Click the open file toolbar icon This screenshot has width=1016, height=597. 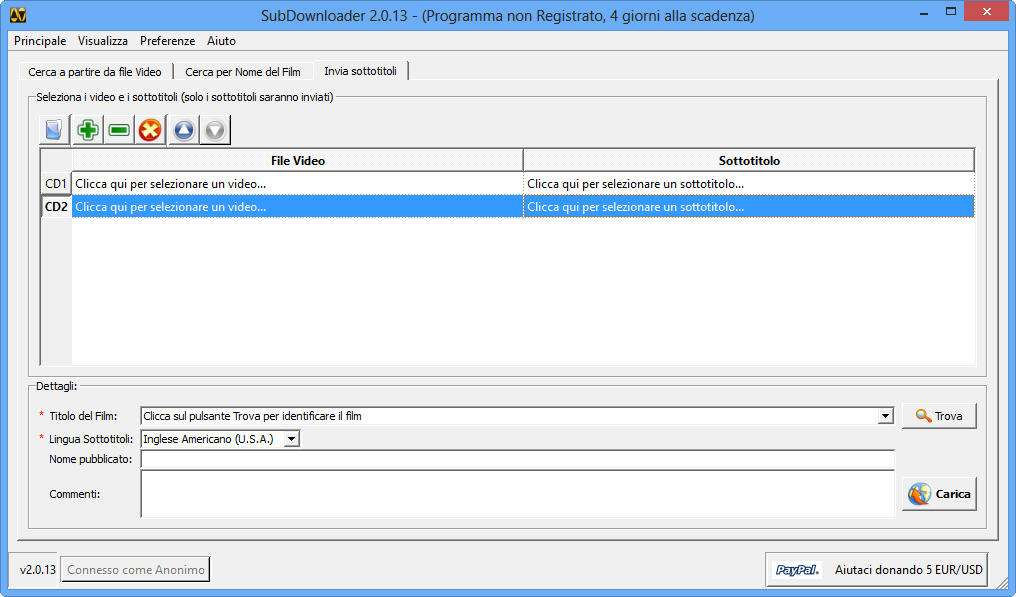[x=54, y=130]
